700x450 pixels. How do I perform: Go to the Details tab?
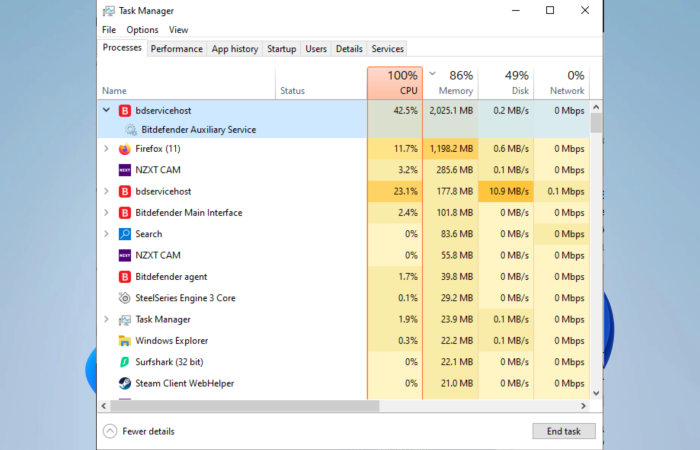(349, 49)
